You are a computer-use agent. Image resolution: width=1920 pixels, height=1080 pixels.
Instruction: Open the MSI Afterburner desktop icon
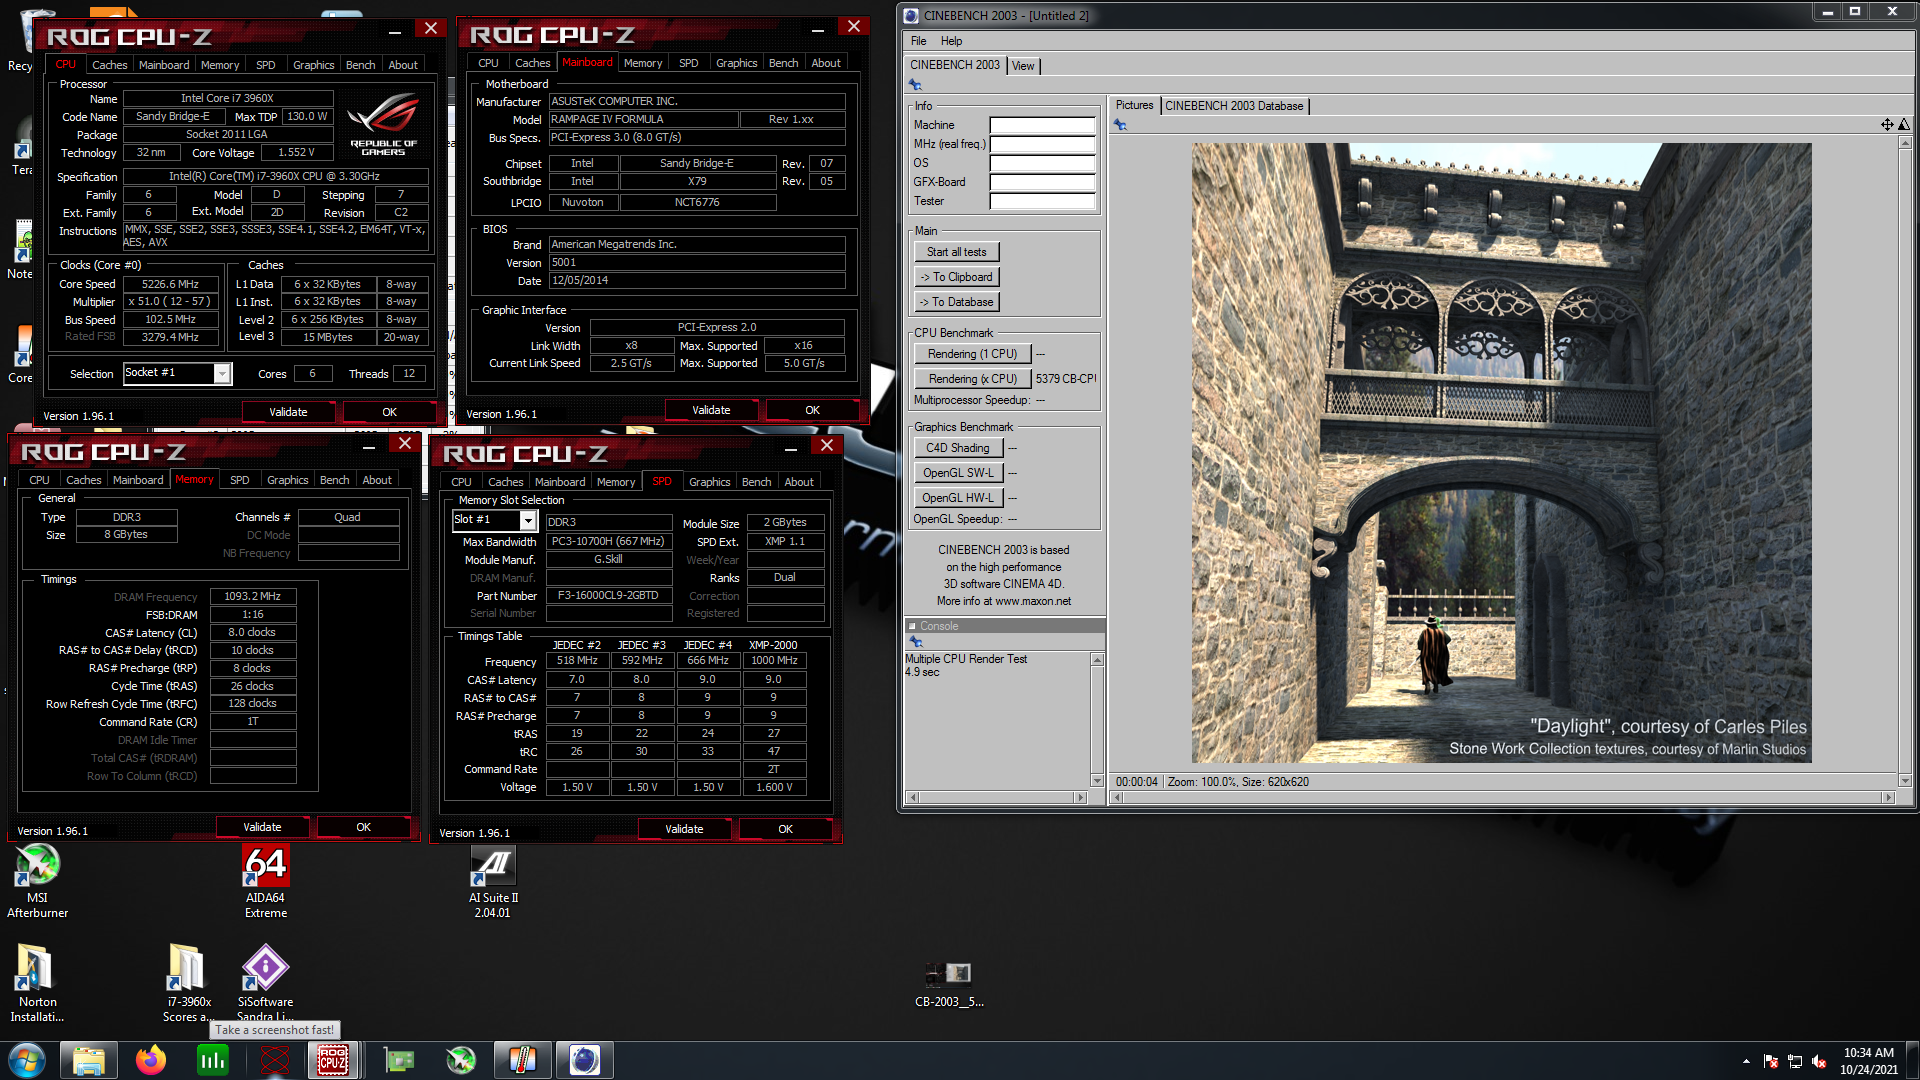[x=37, y=881]
